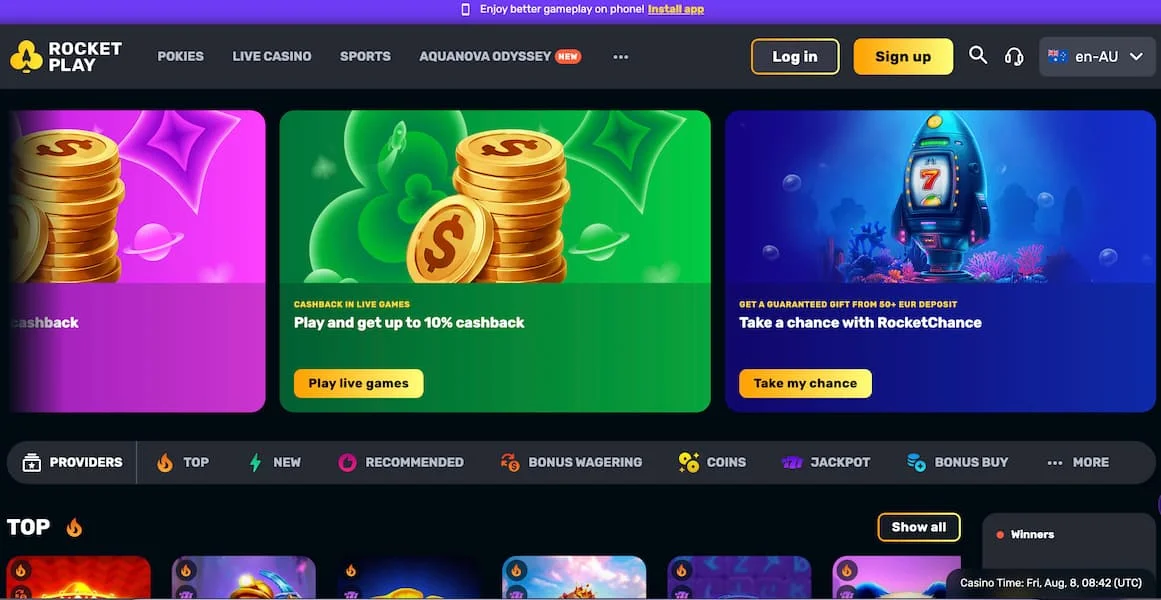Screen dimensions: 1161x600
Task: Select the TOP flame category
Action: point(183,462)
